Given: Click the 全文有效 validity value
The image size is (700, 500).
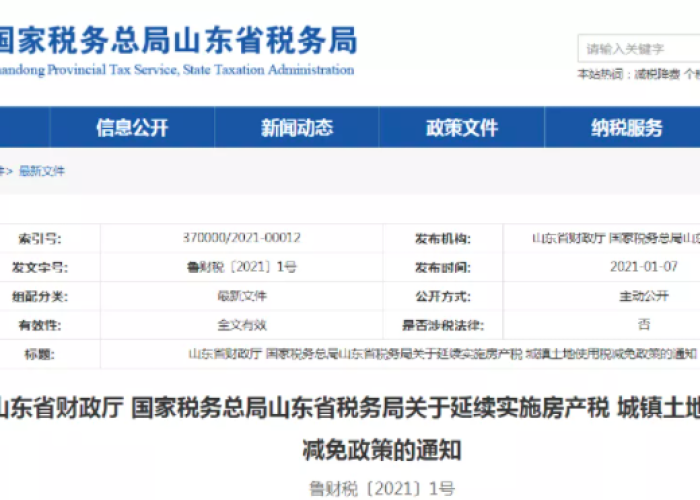Looking at the screenshot, I should click(x=242, y=325).
